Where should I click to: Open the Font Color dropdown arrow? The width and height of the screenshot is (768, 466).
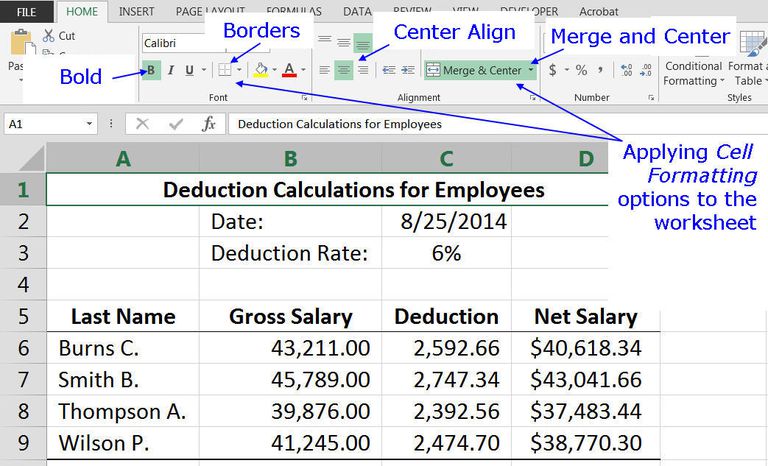(303, 70)
